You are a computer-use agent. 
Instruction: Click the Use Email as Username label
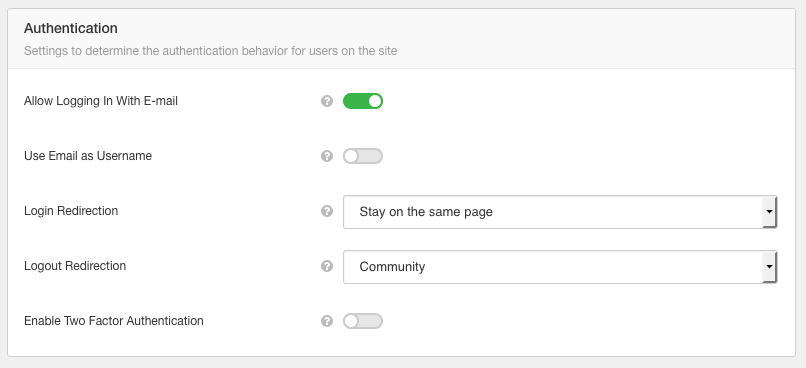[88, 156]
